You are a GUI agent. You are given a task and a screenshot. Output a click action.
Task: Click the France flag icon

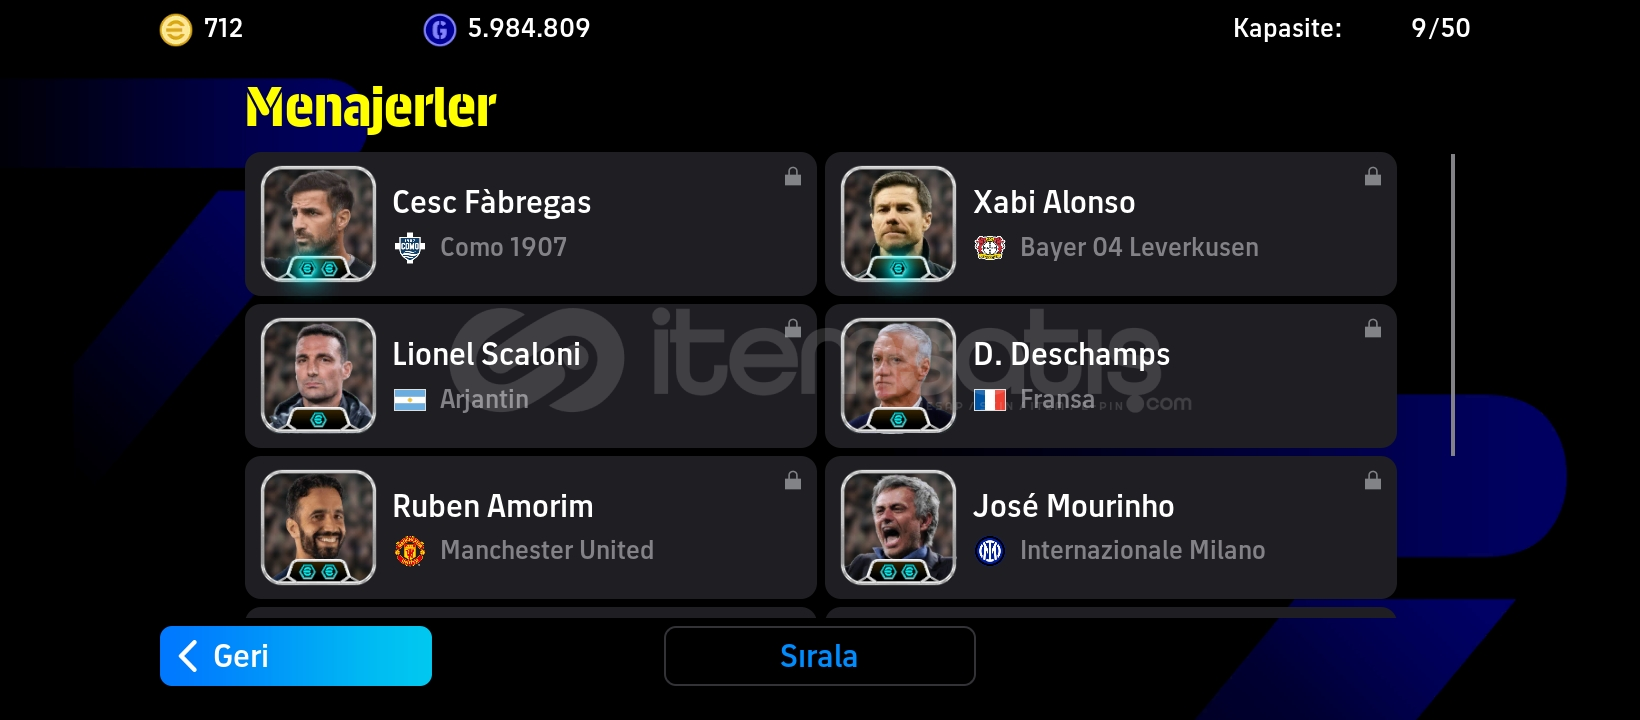click(x=990, y=400)
